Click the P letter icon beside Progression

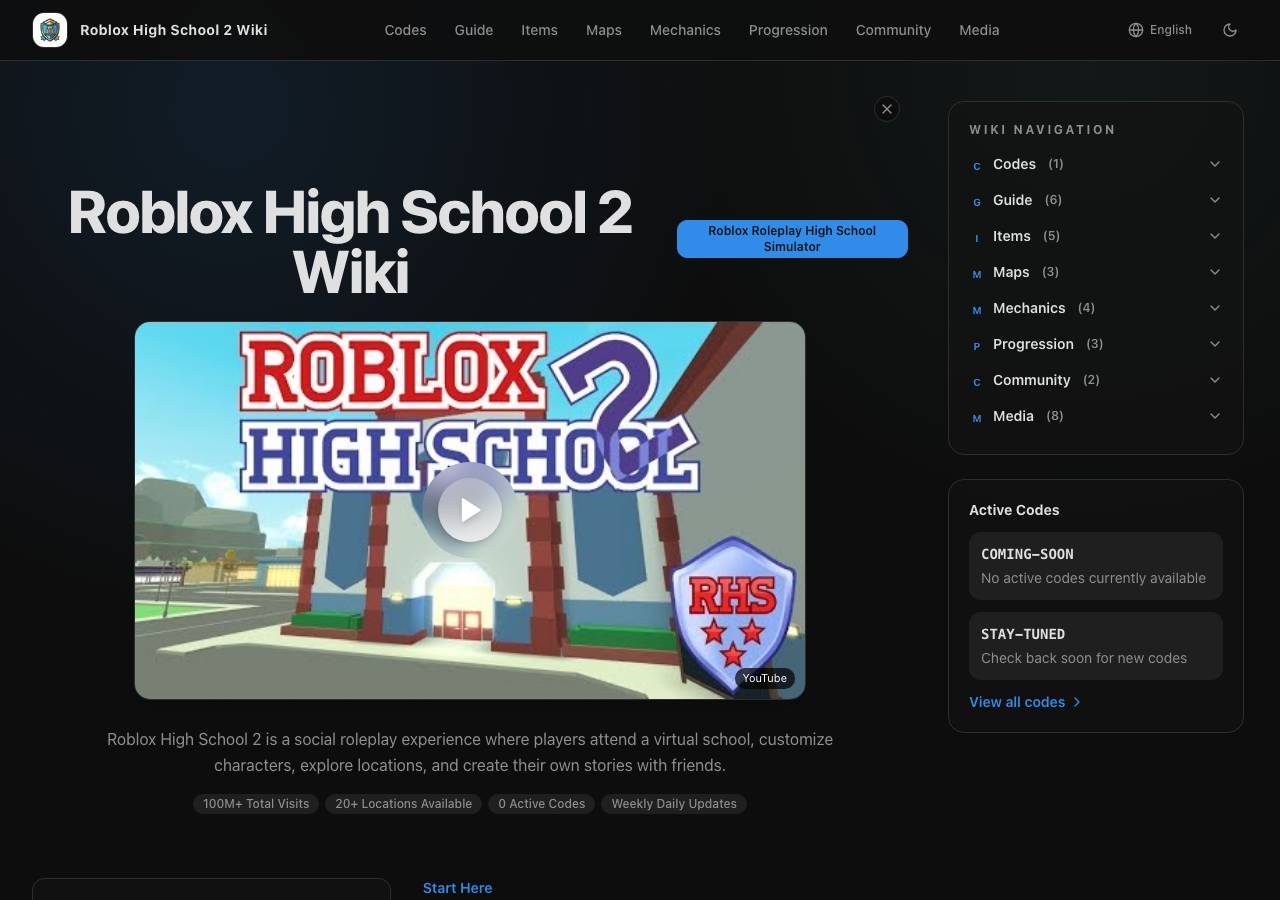pyautogui.click(x=977, y=346)
